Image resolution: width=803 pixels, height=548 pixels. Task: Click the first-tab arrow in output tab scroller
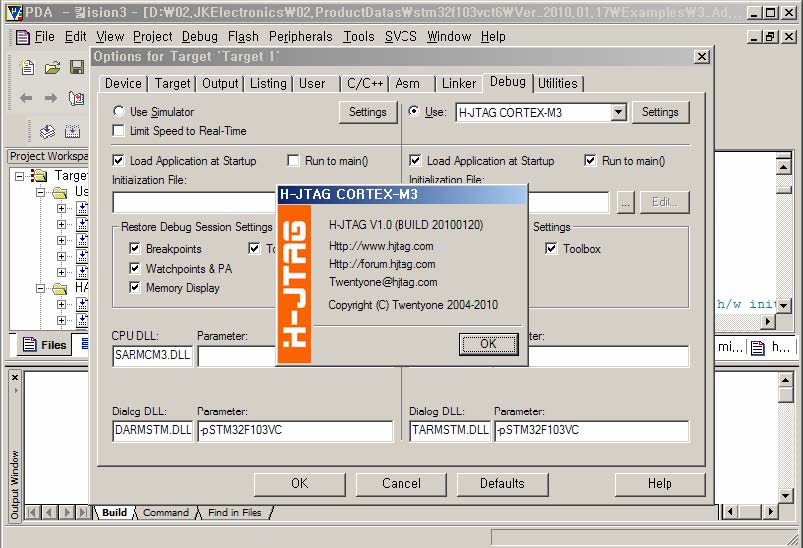[32, 512]
